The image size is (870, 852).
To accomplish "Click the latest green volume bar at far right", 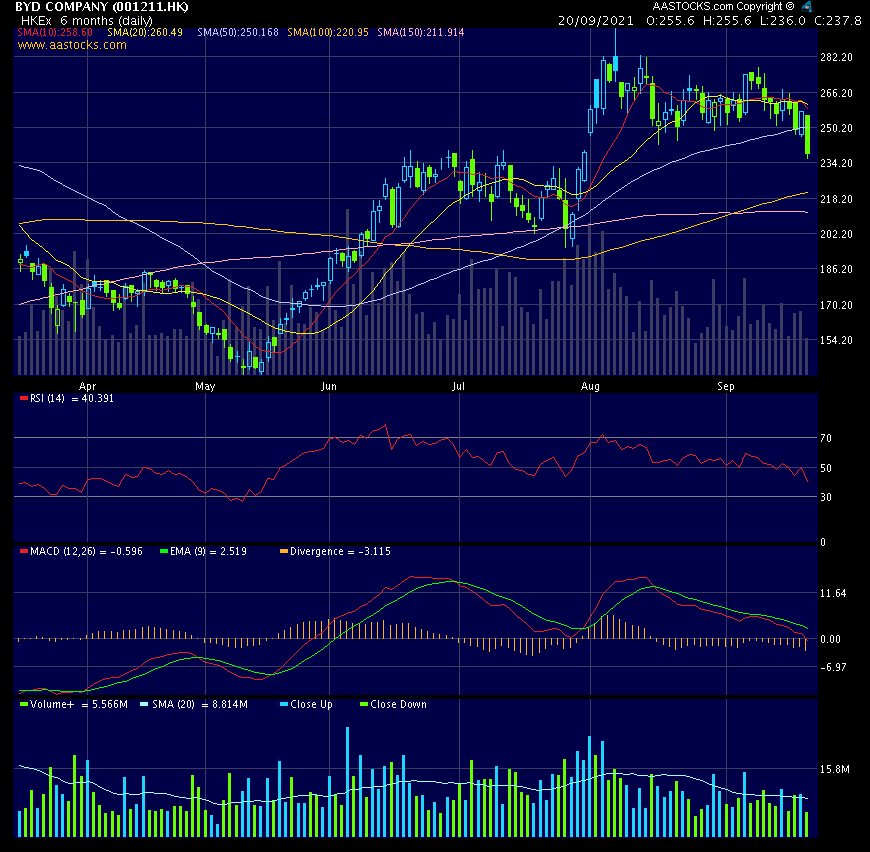I will (807, 824).
